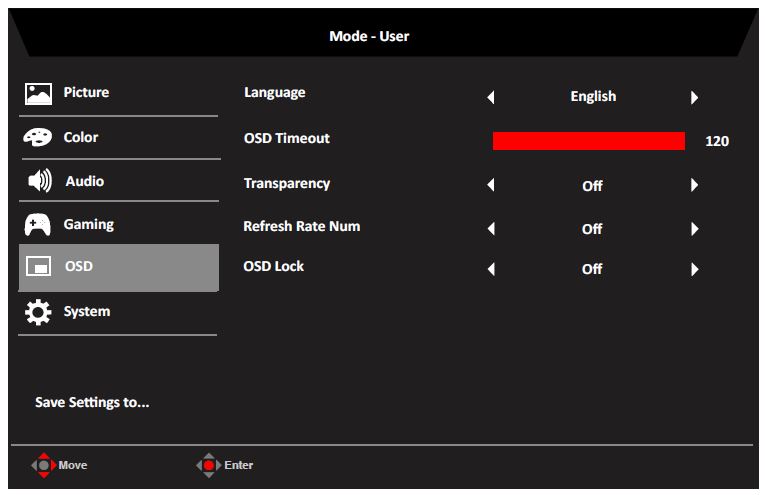The image size is (765, 495).
Task: Open the Gaming menu section
Action: pyautogui.click(x=89, y=225)
